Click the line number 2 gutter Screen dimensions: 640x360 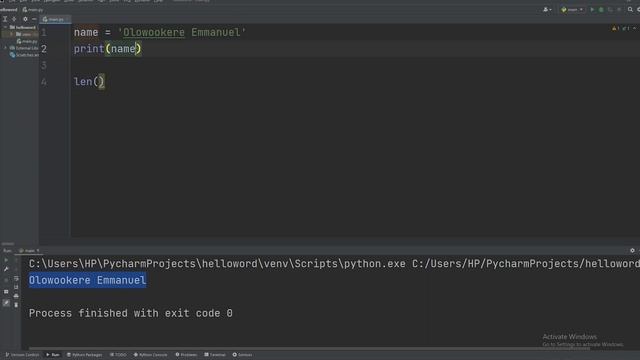click(44, 49)
